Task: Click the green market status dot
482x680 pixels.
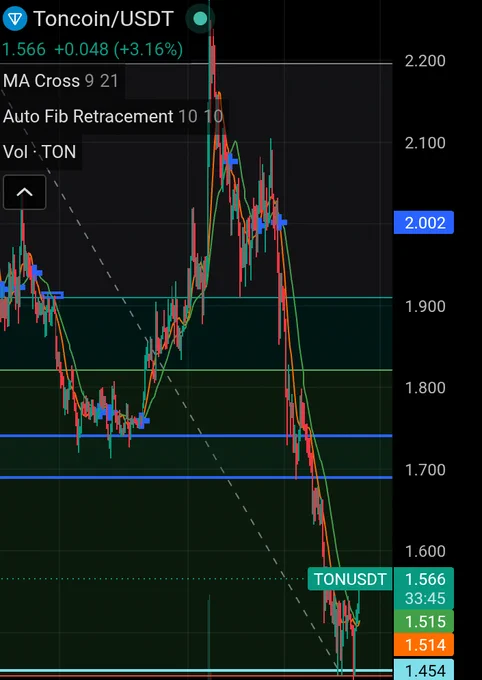Action: pyautogui.click(x=200, y=19)
